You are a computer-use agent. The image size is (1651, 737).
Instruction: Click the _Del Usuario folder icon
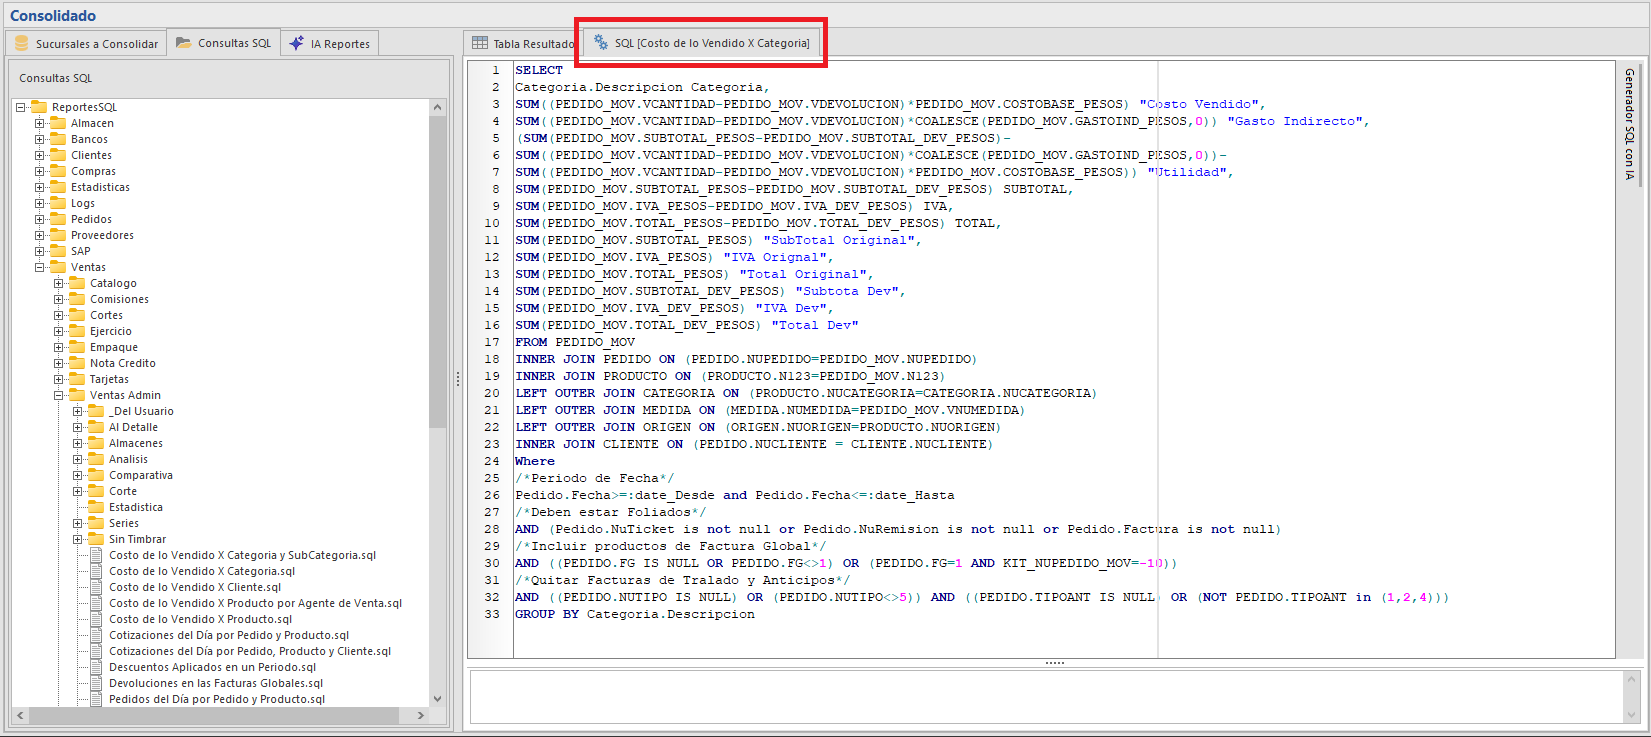[x=96, y=411]
